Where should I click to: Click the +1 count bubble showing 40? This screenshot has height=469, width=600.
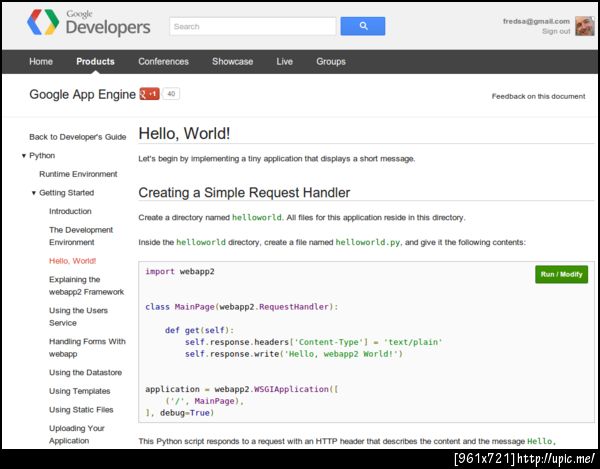click(171, 94)
